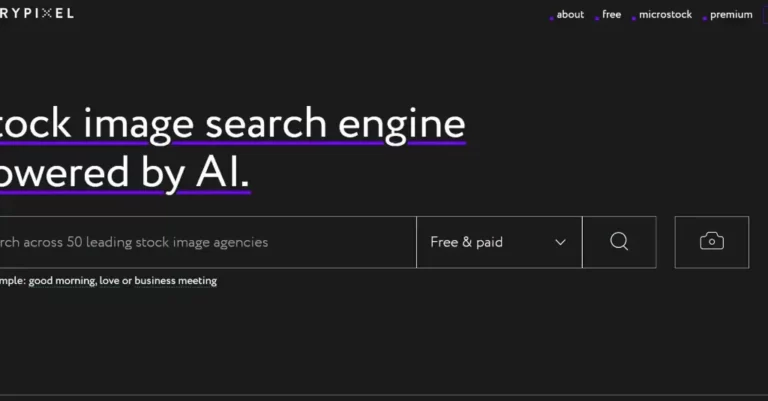Click the purple dot beside the free link
The height and width of the screenshot is (401, 768).
coord(597,18)
